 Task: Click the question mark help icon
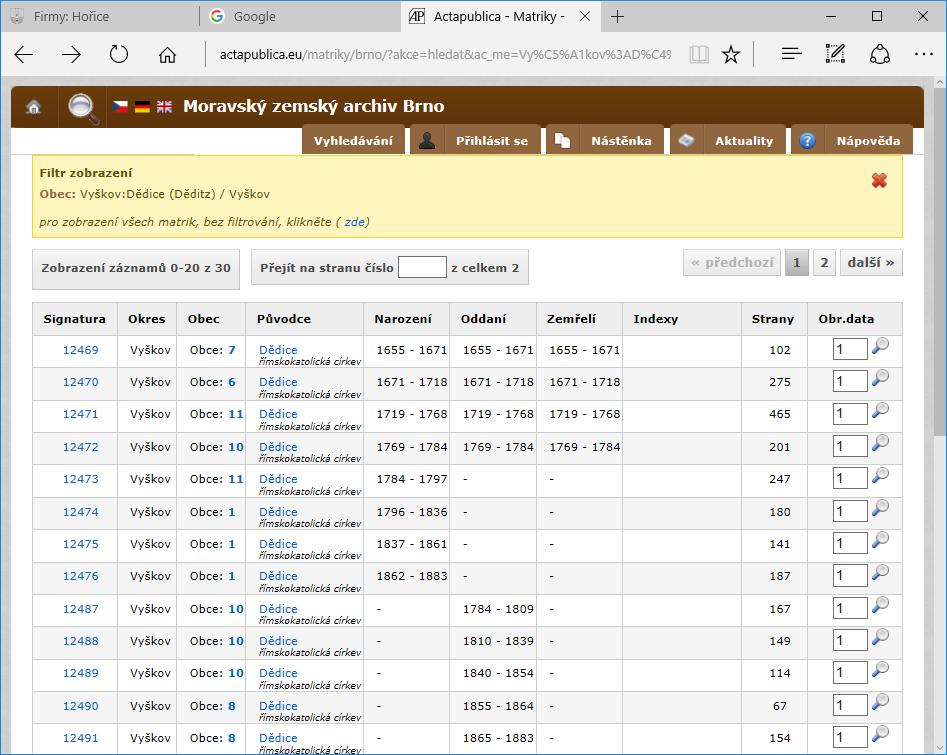tap(807, 141)
